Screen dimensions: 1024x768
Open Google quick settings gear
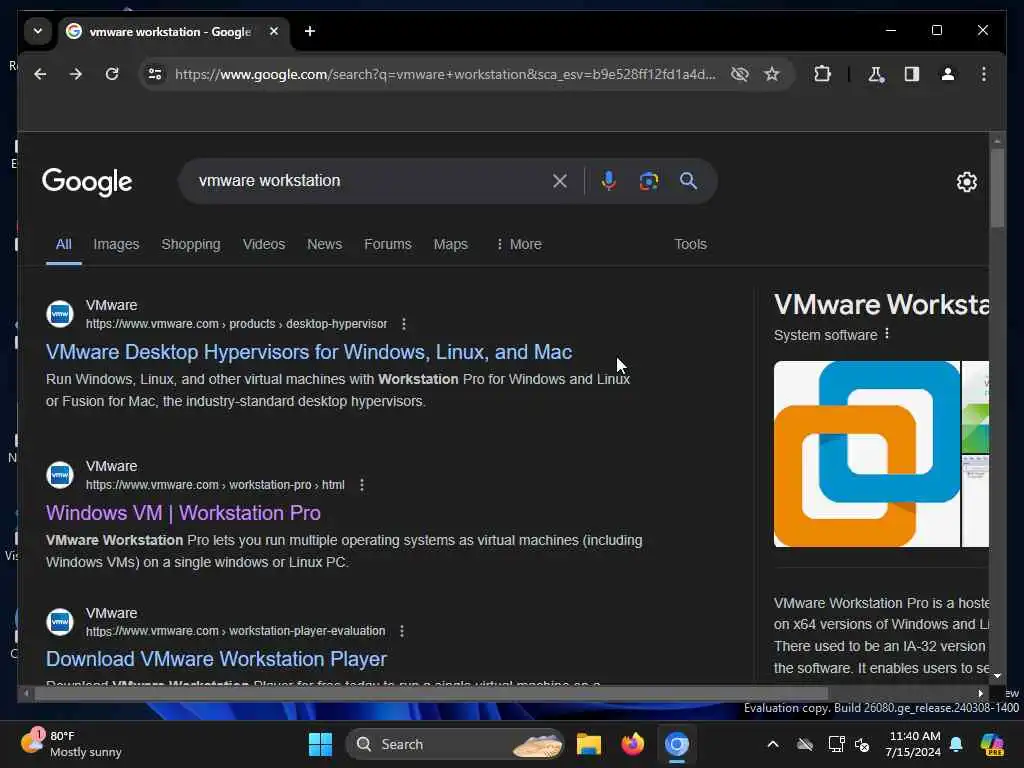967,182
